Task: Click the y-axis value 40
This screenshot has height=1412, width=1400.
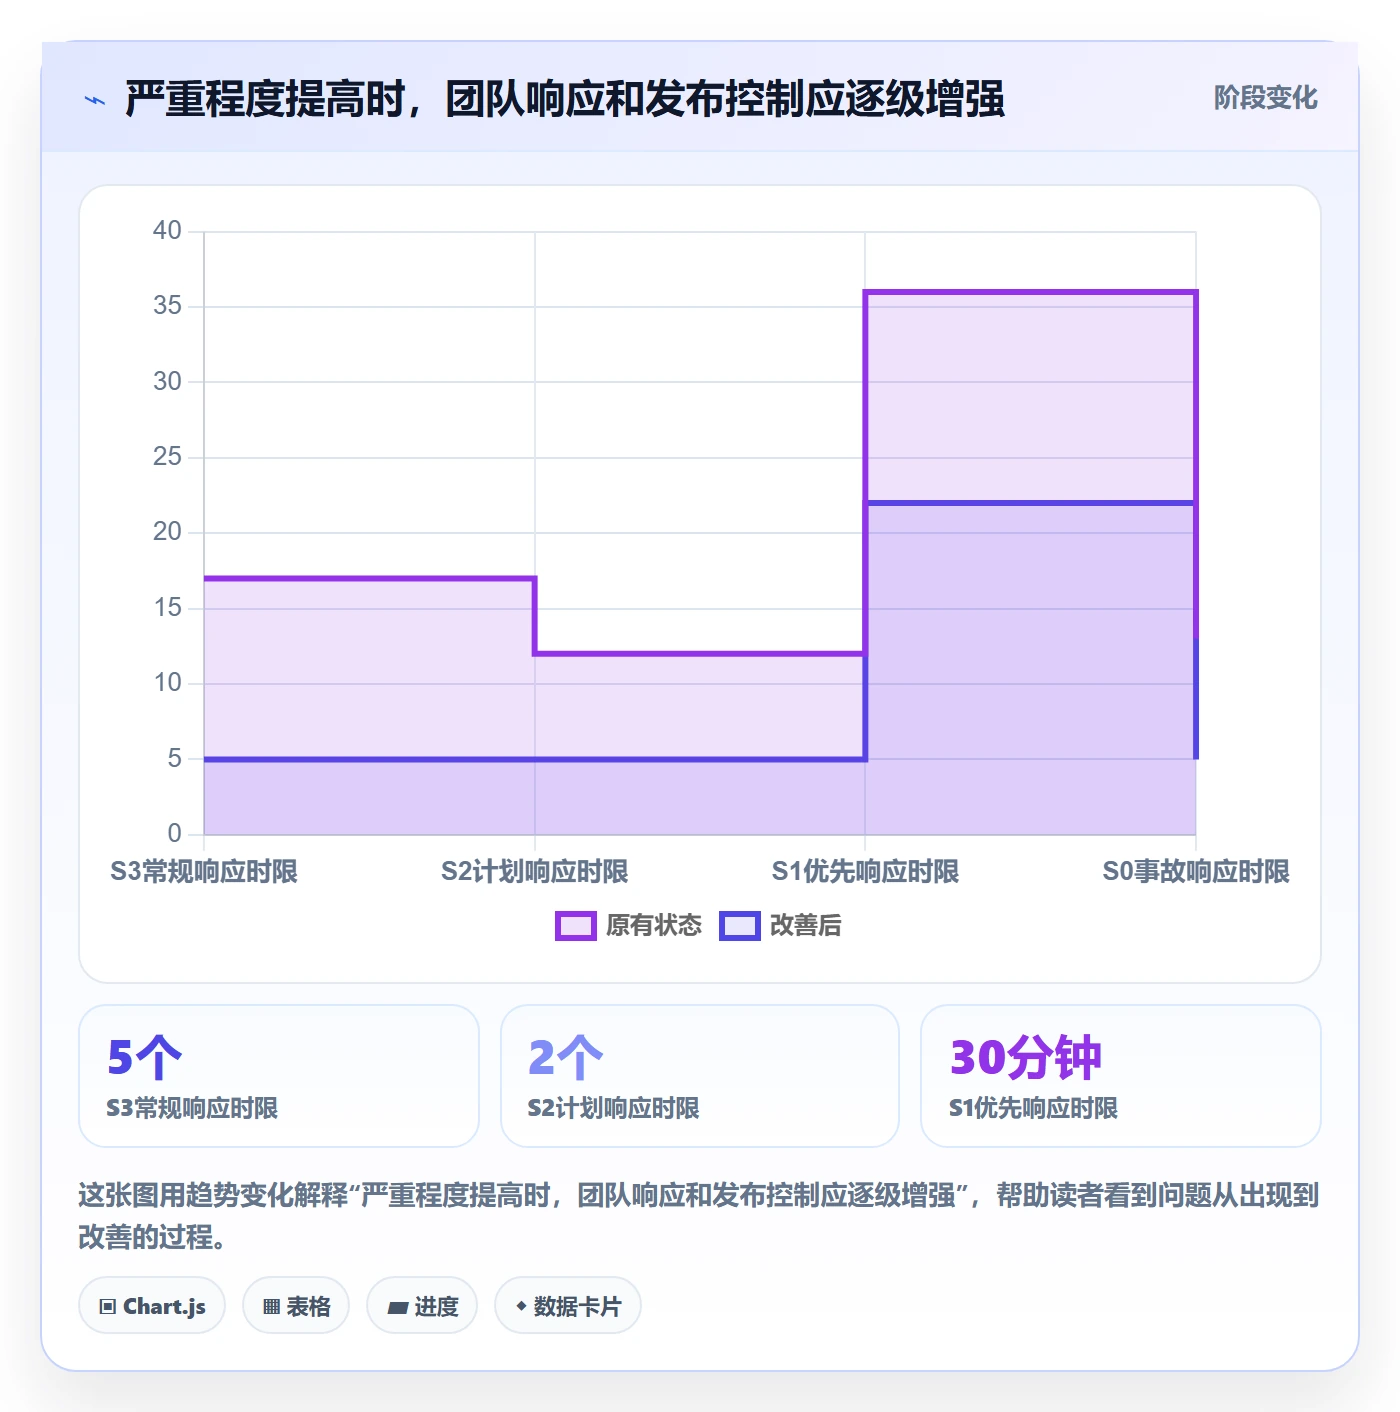Action: (167, 231)
